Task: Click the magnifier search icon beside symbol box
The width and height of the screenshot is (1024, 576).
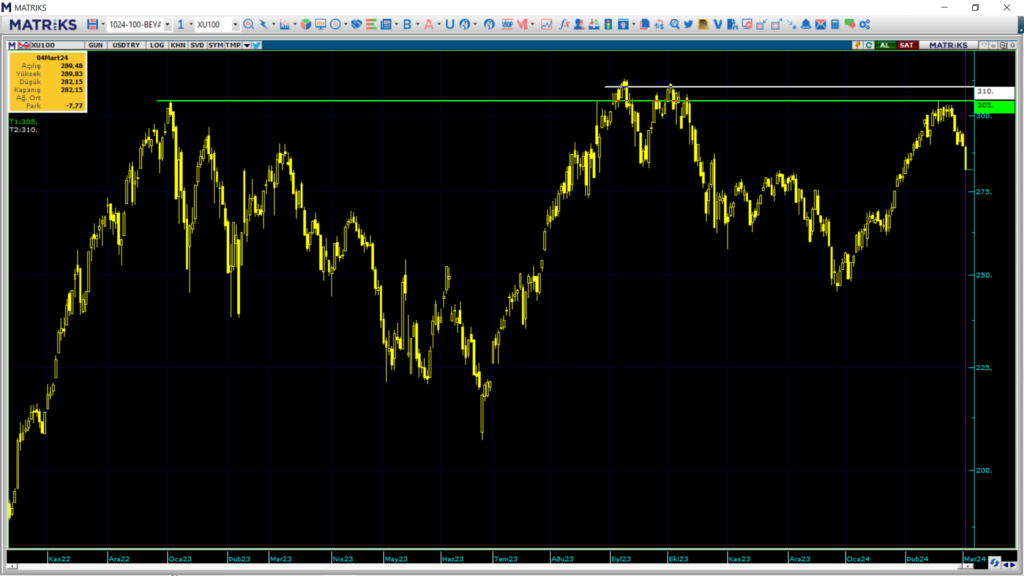Action: click(x=249, y=24)
